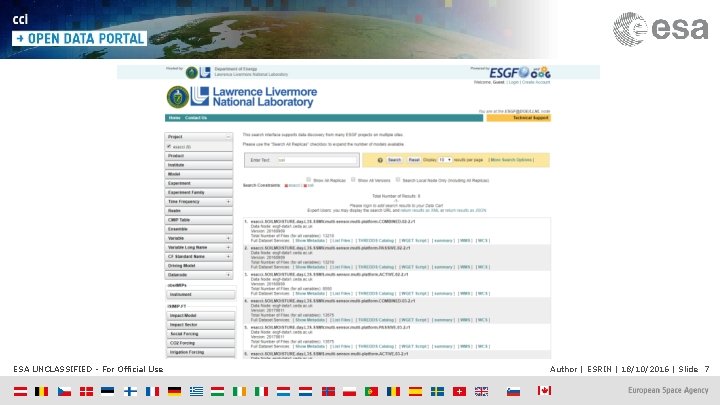
Task: Click the United Kingdom flag icon
Action: [481, 391]
